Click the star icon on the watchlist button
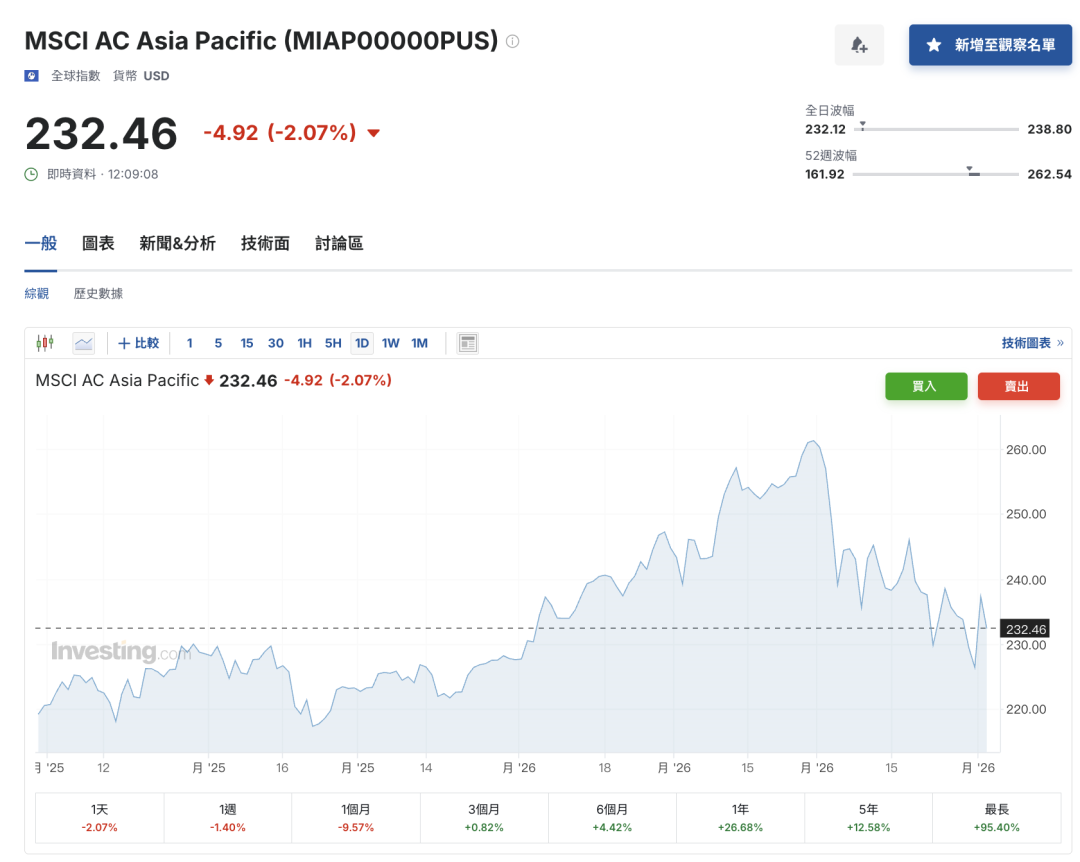Screen dimensions: 1080x862 pos(934,45)
